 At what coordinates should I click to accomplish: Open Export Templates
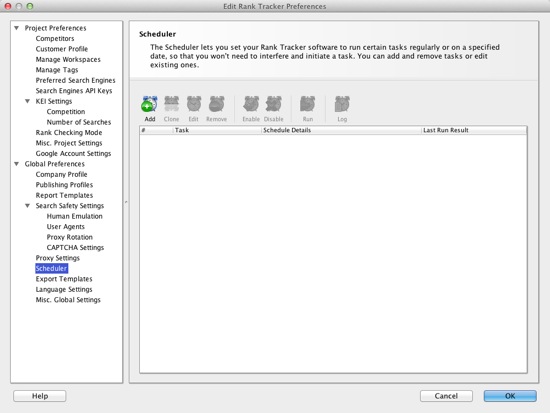[64, 279]
